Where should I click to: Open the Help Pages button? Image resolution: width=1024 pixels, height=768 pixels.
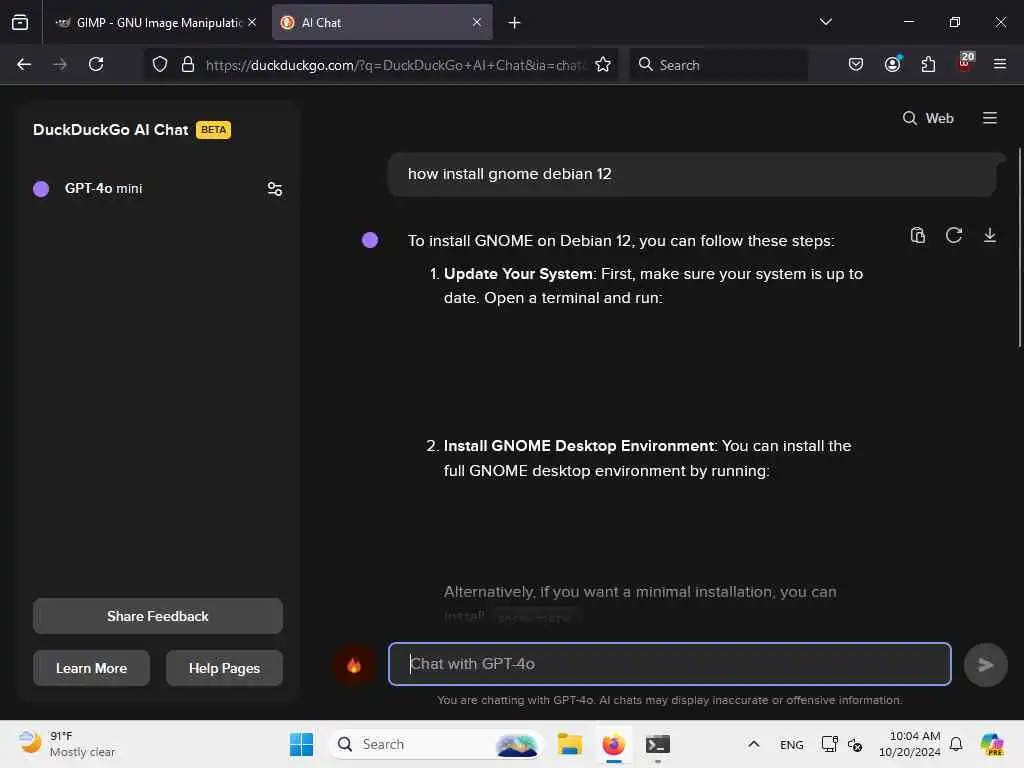pyautogui.click(x=224, y=669)
